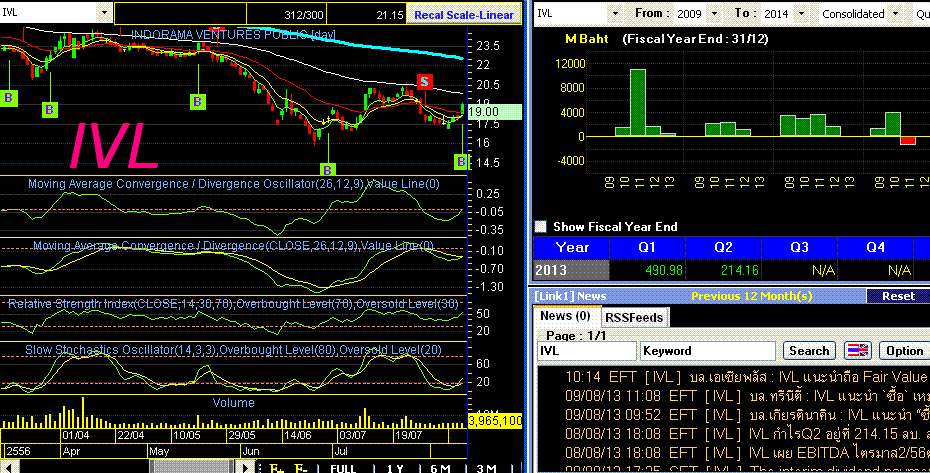
Task: Set chart range to 6 M
Action: pyautogui.click(x=440, y=468)
